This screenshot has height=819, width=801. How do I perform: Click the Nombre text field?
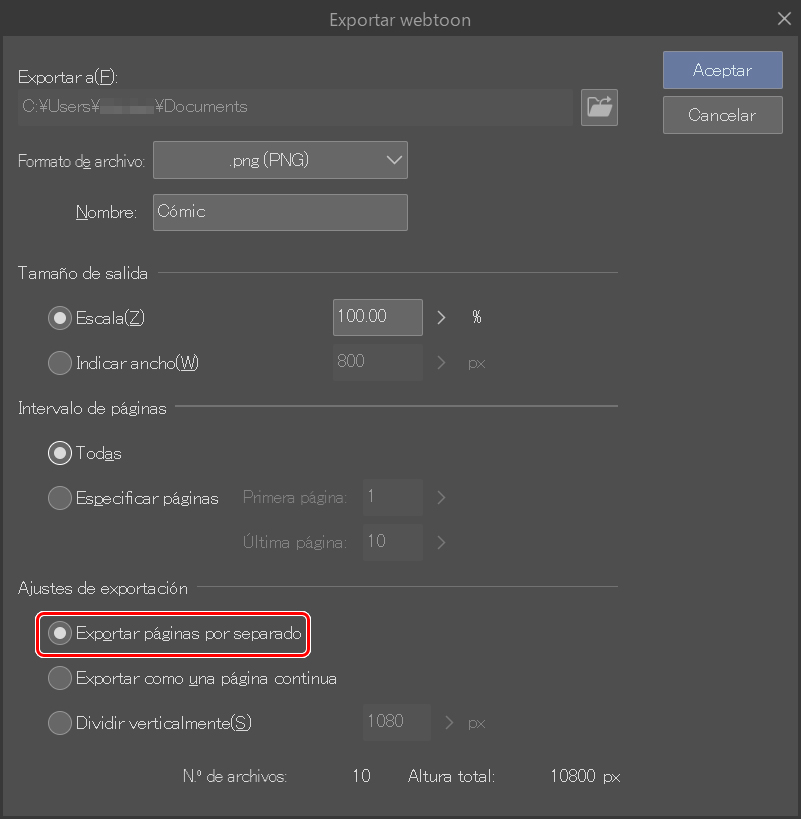click(x=280, y=212)
